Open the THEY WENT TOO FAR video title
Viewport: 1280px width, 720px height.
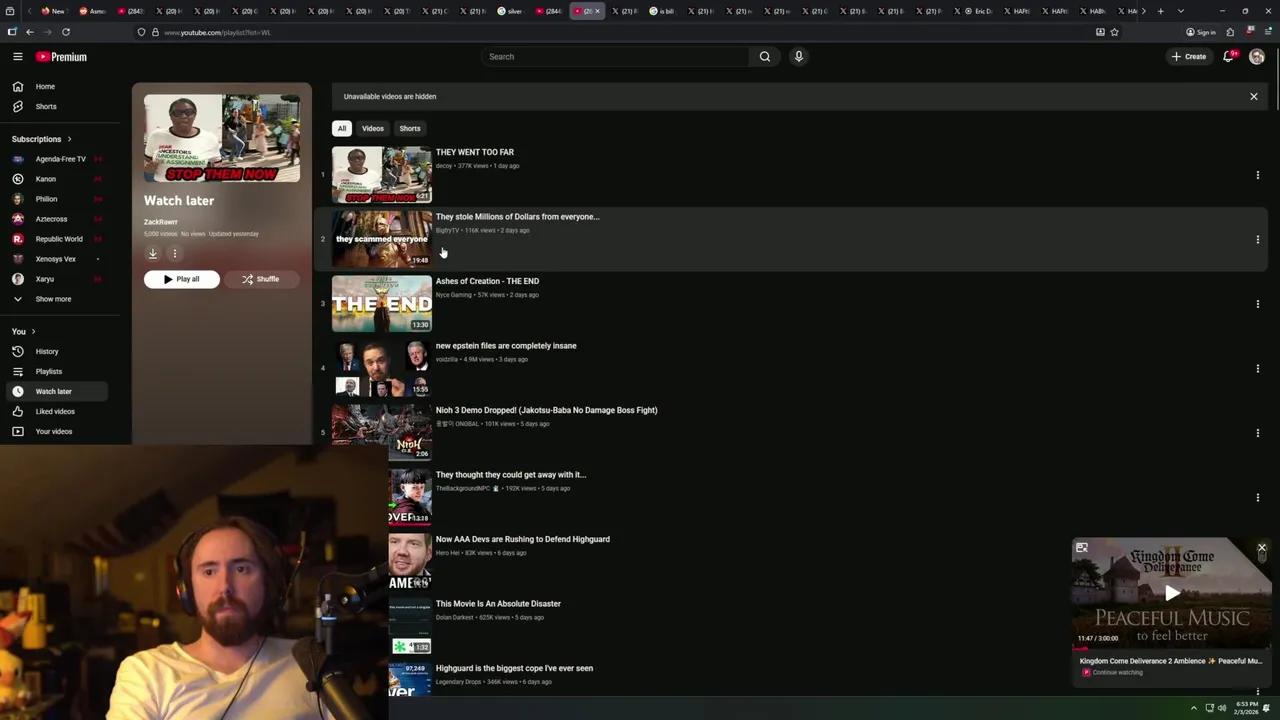tap(475, 152)
